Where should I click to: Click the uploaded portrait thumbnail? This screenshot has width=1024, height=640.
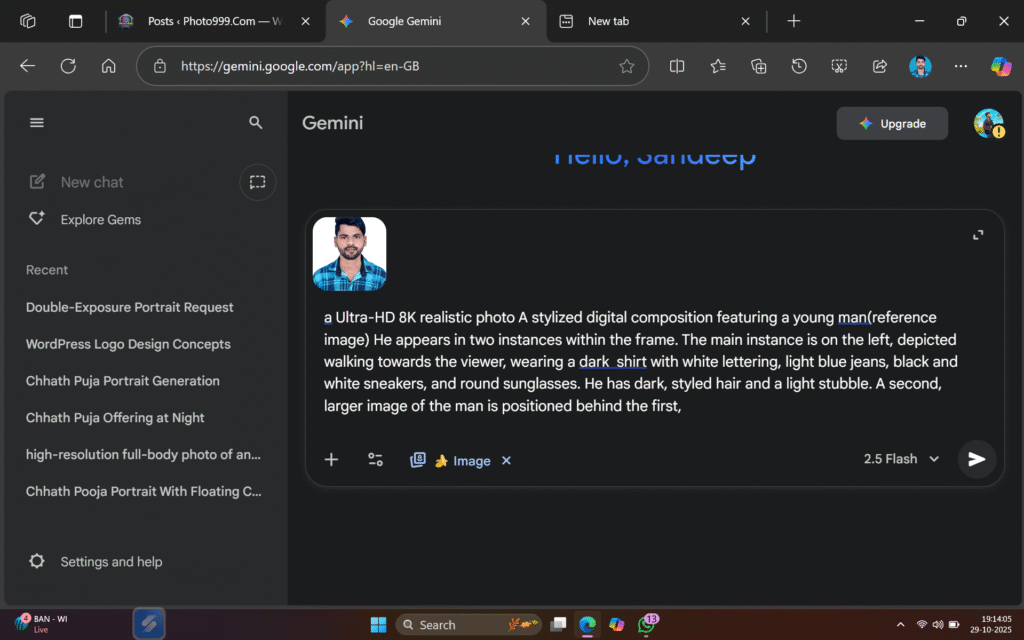tap(349, 253)
